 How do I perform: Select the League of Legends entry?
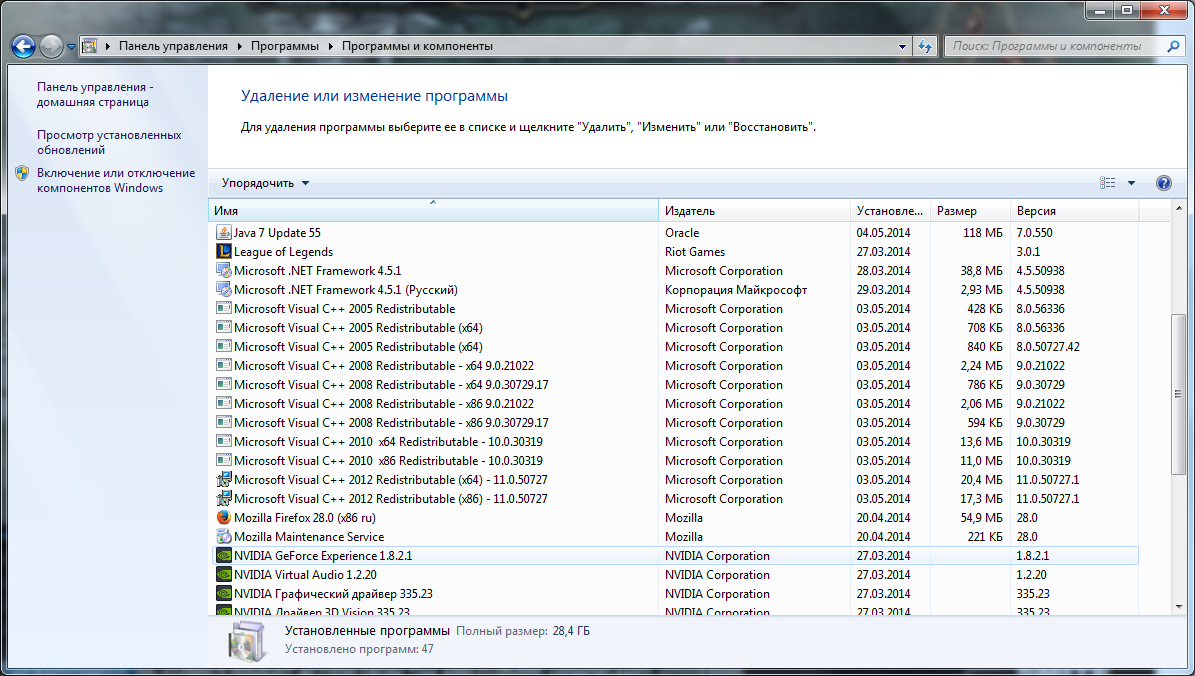tap(674, 251)
